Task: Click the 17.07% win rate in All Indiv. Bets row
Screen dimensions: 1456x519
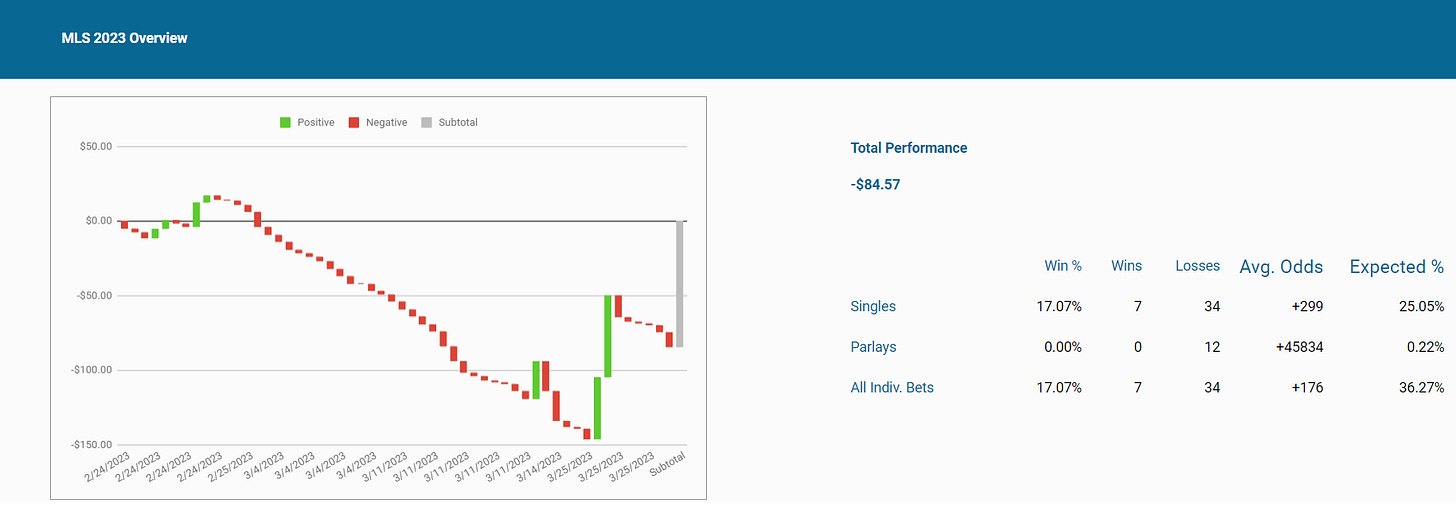Action: [x=1057, y=387]
